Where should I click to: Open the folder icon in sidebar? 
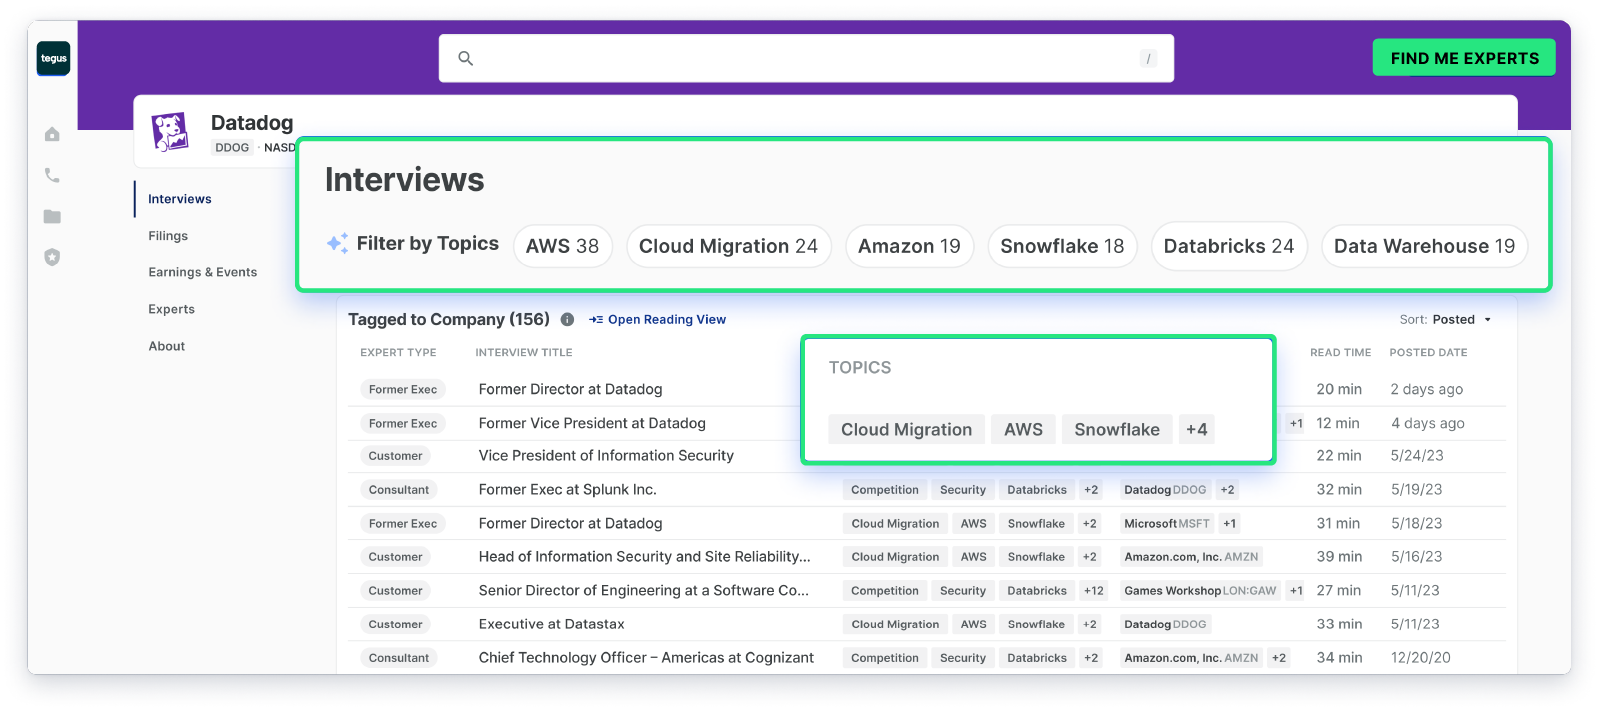(52, 216)
